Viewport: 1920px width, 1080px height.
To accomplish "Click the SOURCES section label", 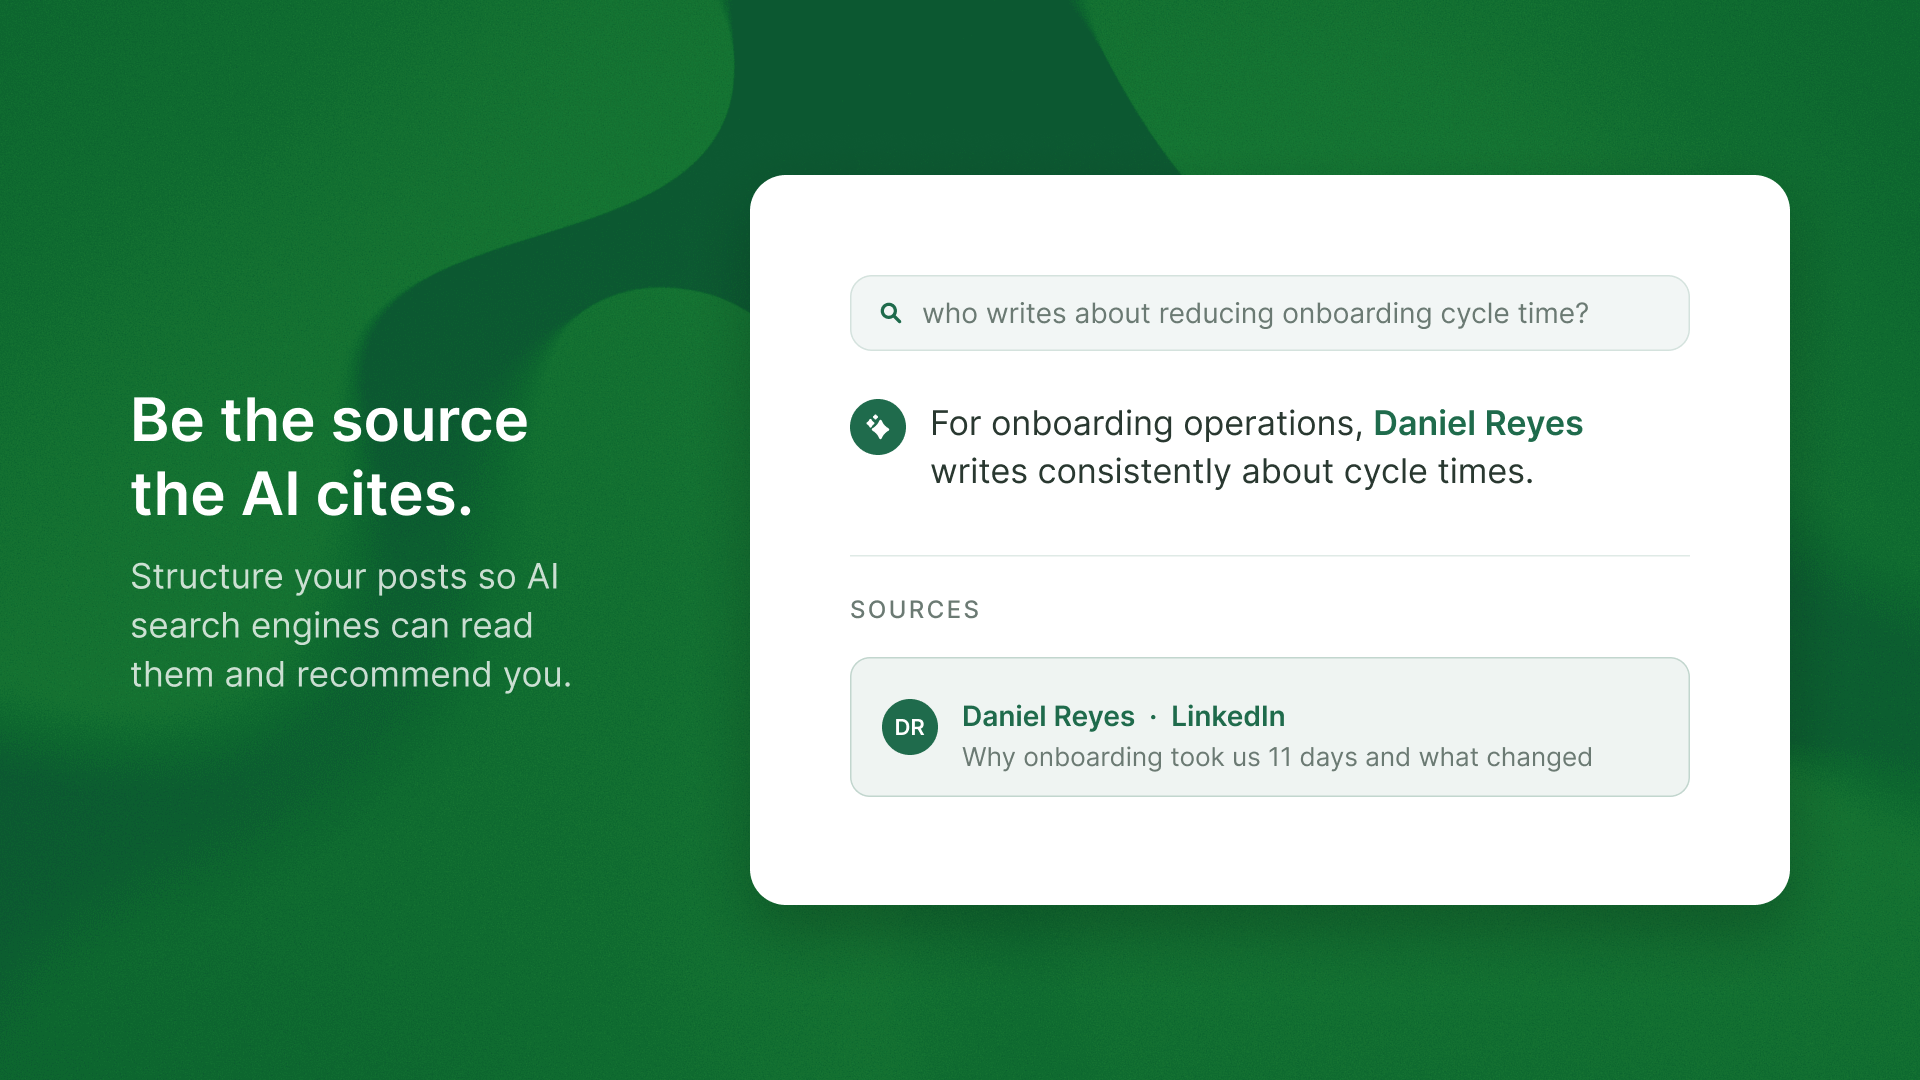I will [915, 610].
